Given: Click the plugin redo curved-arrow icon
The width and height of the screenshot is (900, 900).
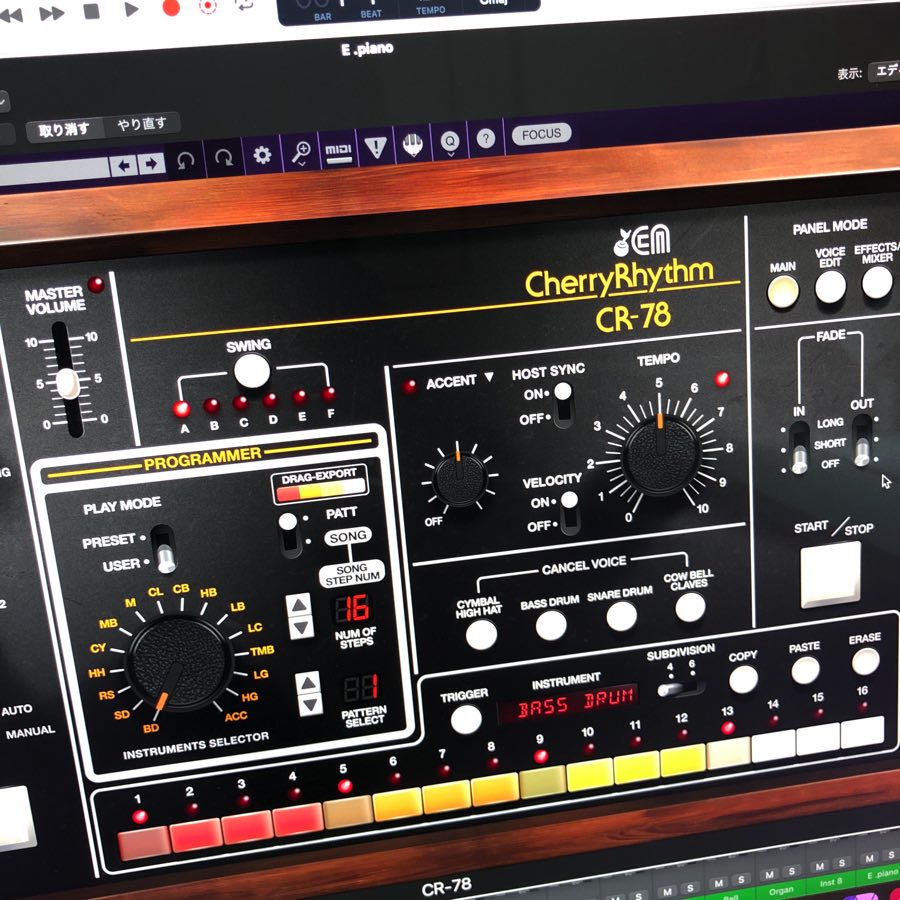Looking at the screenshot, I should 223,157.
